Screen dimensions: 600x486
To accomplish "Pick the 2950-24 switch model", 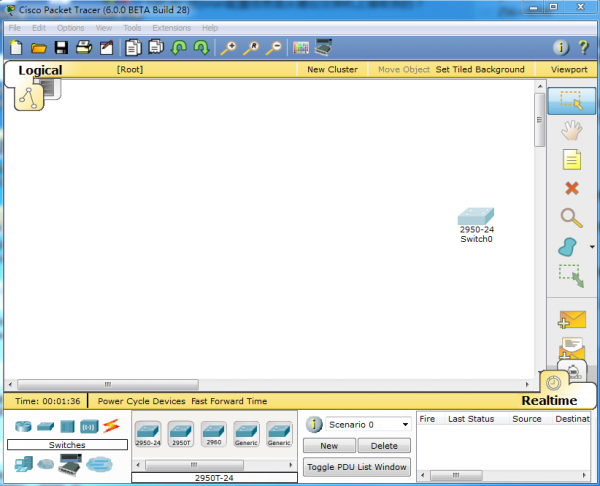I will [x=148, y=434].
